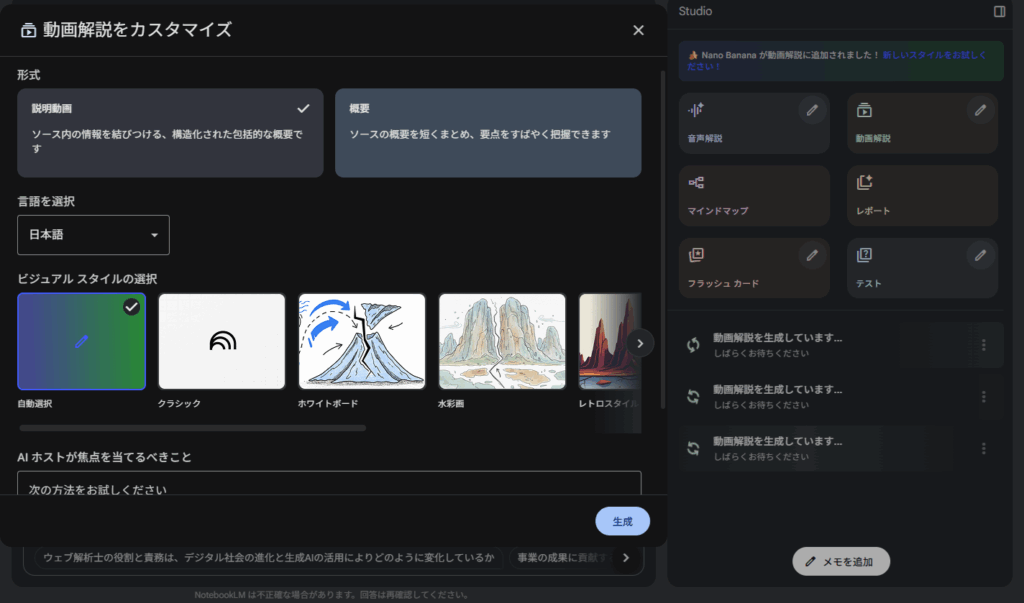
Task: Click the メモを追加 button
Action: tap(840, 561)
